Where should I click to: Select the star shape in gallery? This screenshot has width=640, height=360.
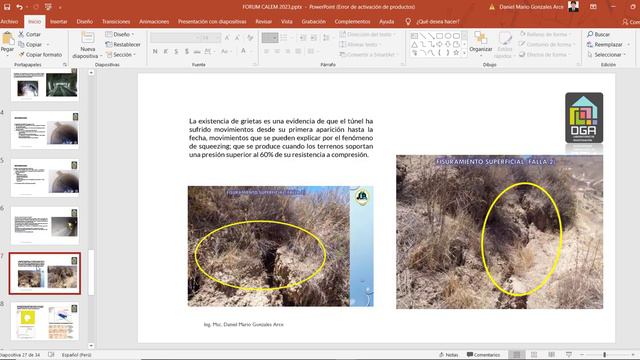456,53
